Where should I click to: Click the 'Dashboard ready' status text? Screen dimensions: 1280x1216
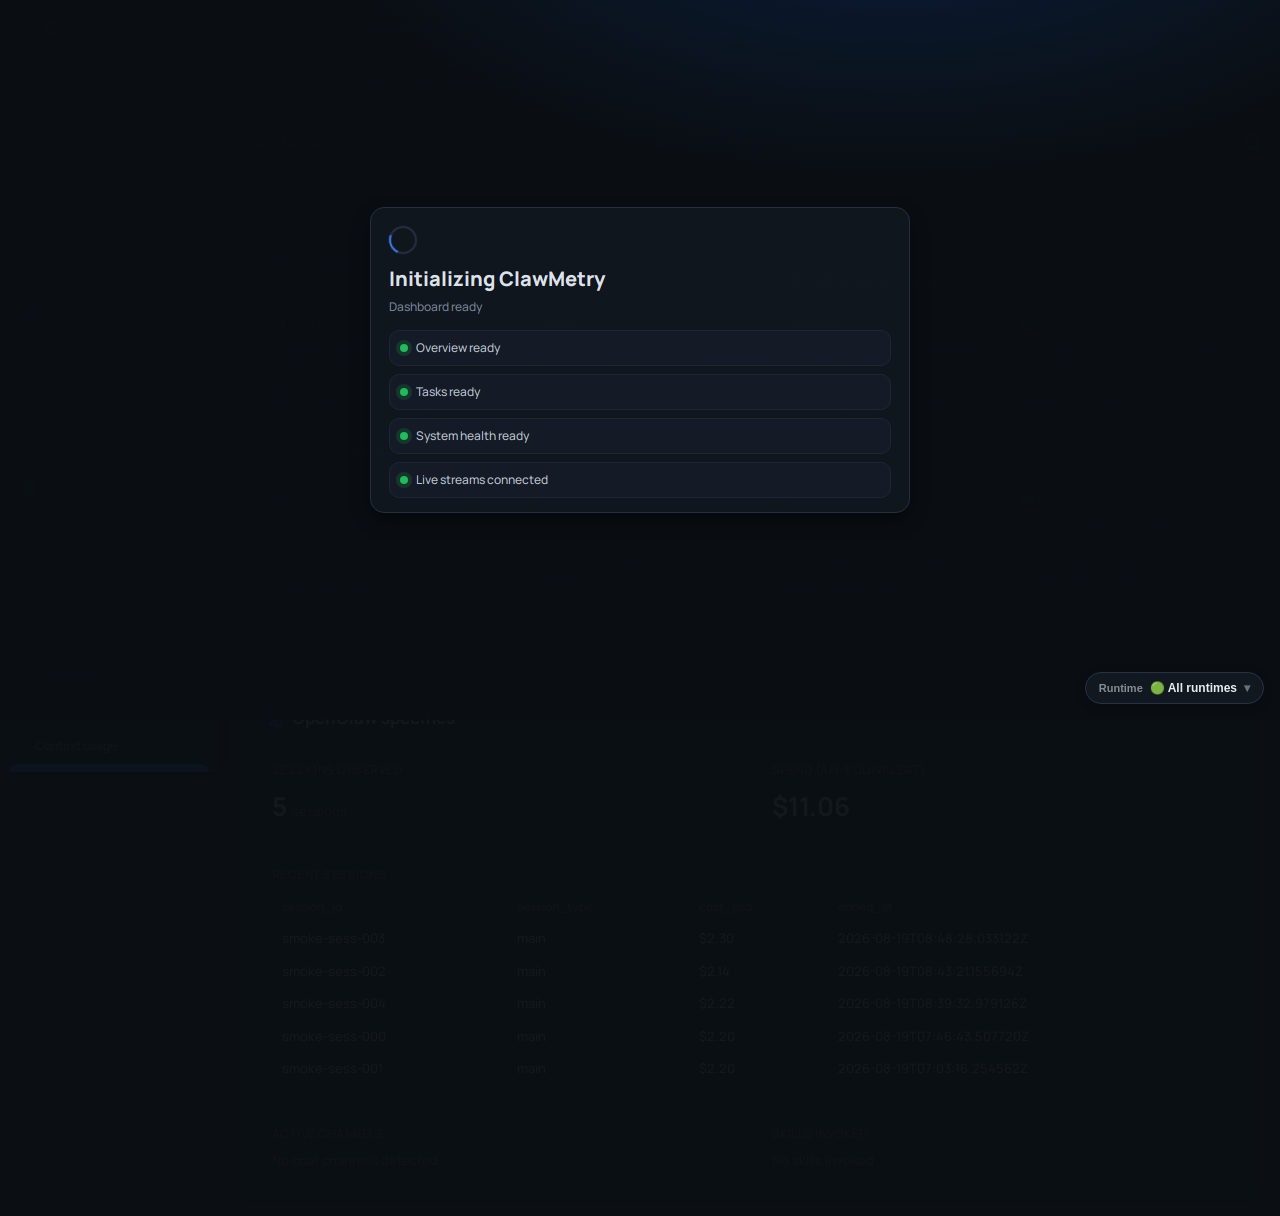436,307
